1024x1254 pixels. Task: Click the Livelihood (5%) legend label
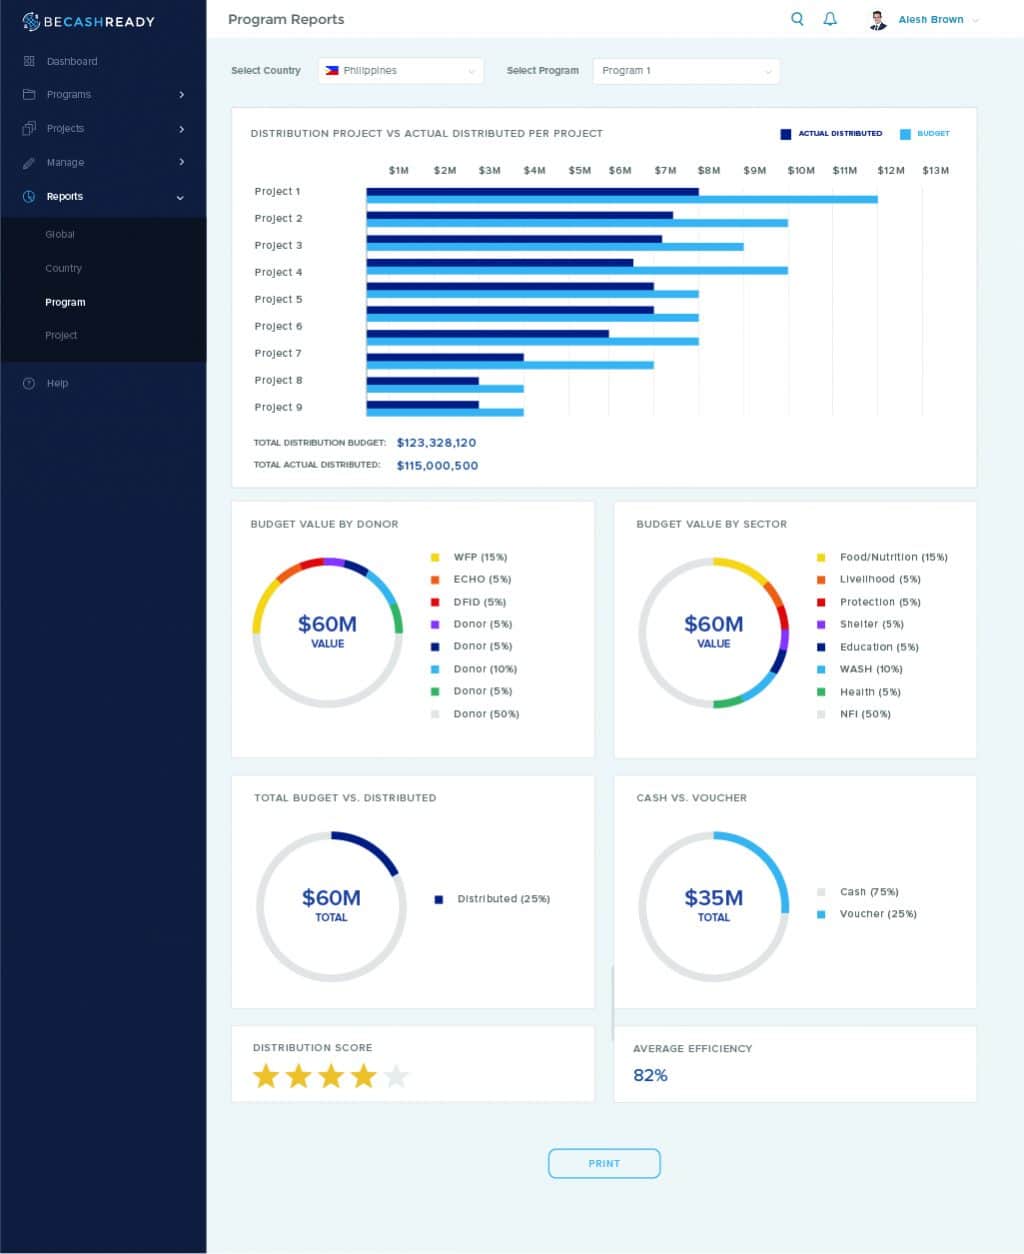(880, 579)
